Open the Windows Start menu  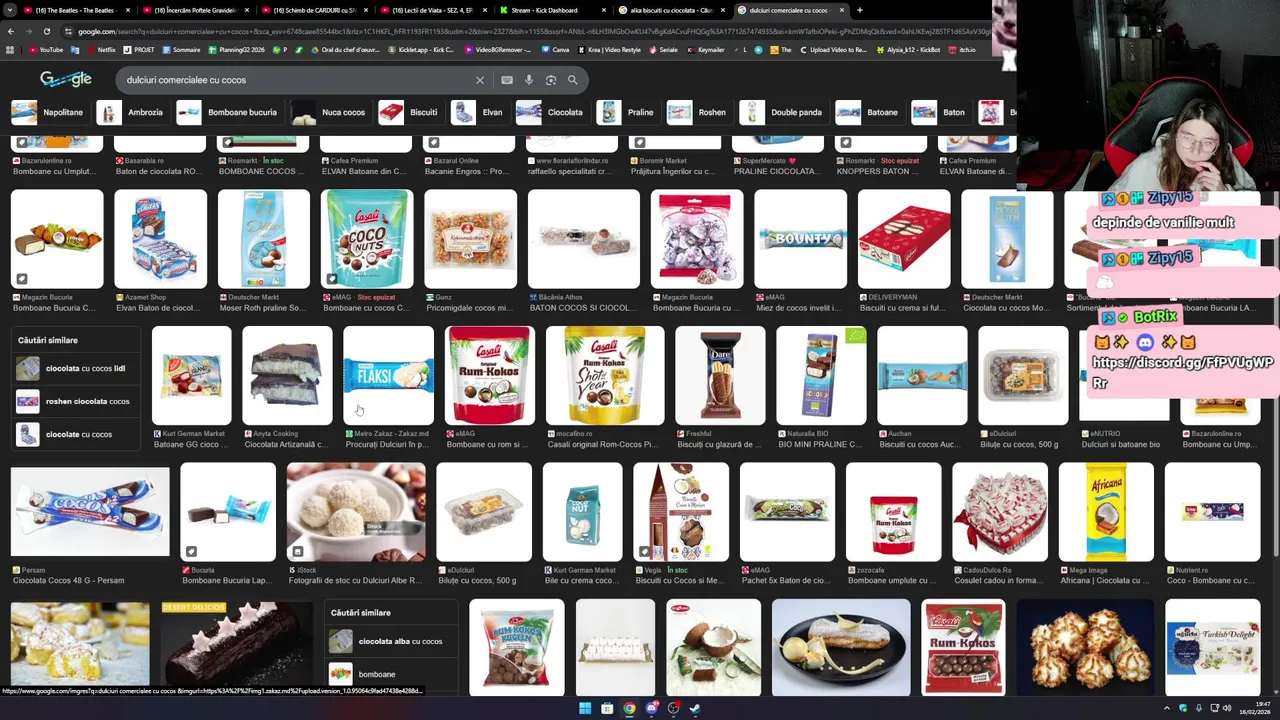pyautogui.click(x=585, y=709)
